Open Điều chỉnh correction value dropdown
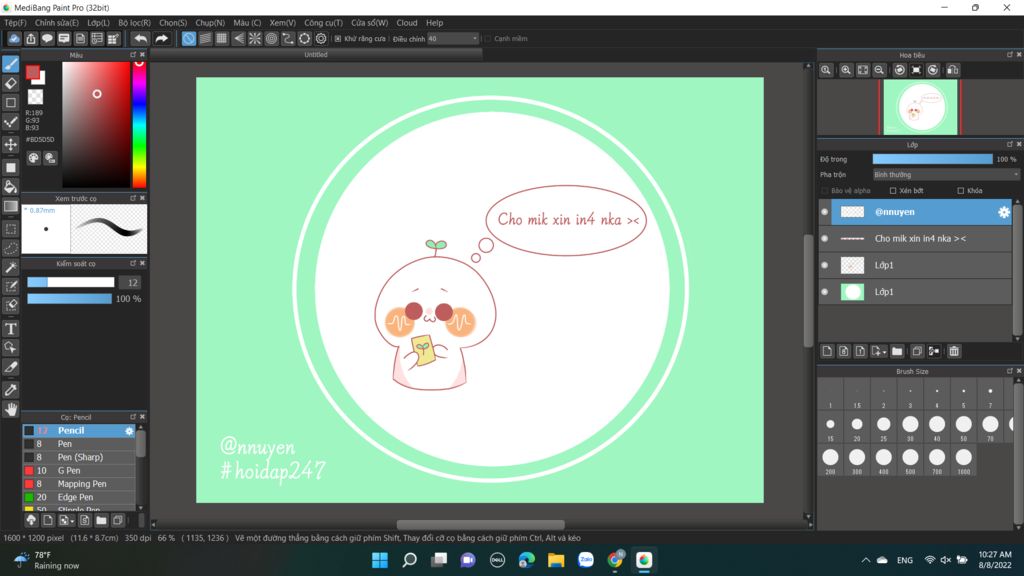Viewport: 1024px width, 576px height. [x=453, y=39]
